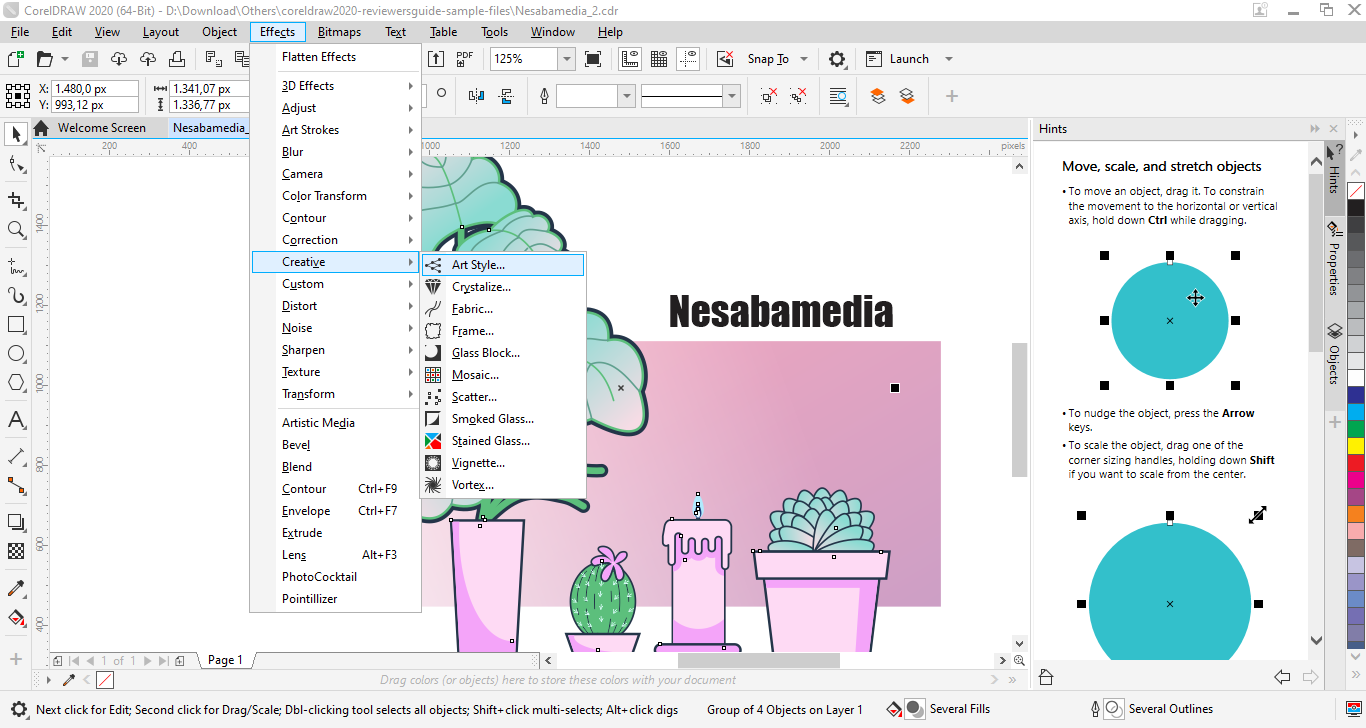
Task: Open the Launch dropdown arrow
Action: pos(948,59)
